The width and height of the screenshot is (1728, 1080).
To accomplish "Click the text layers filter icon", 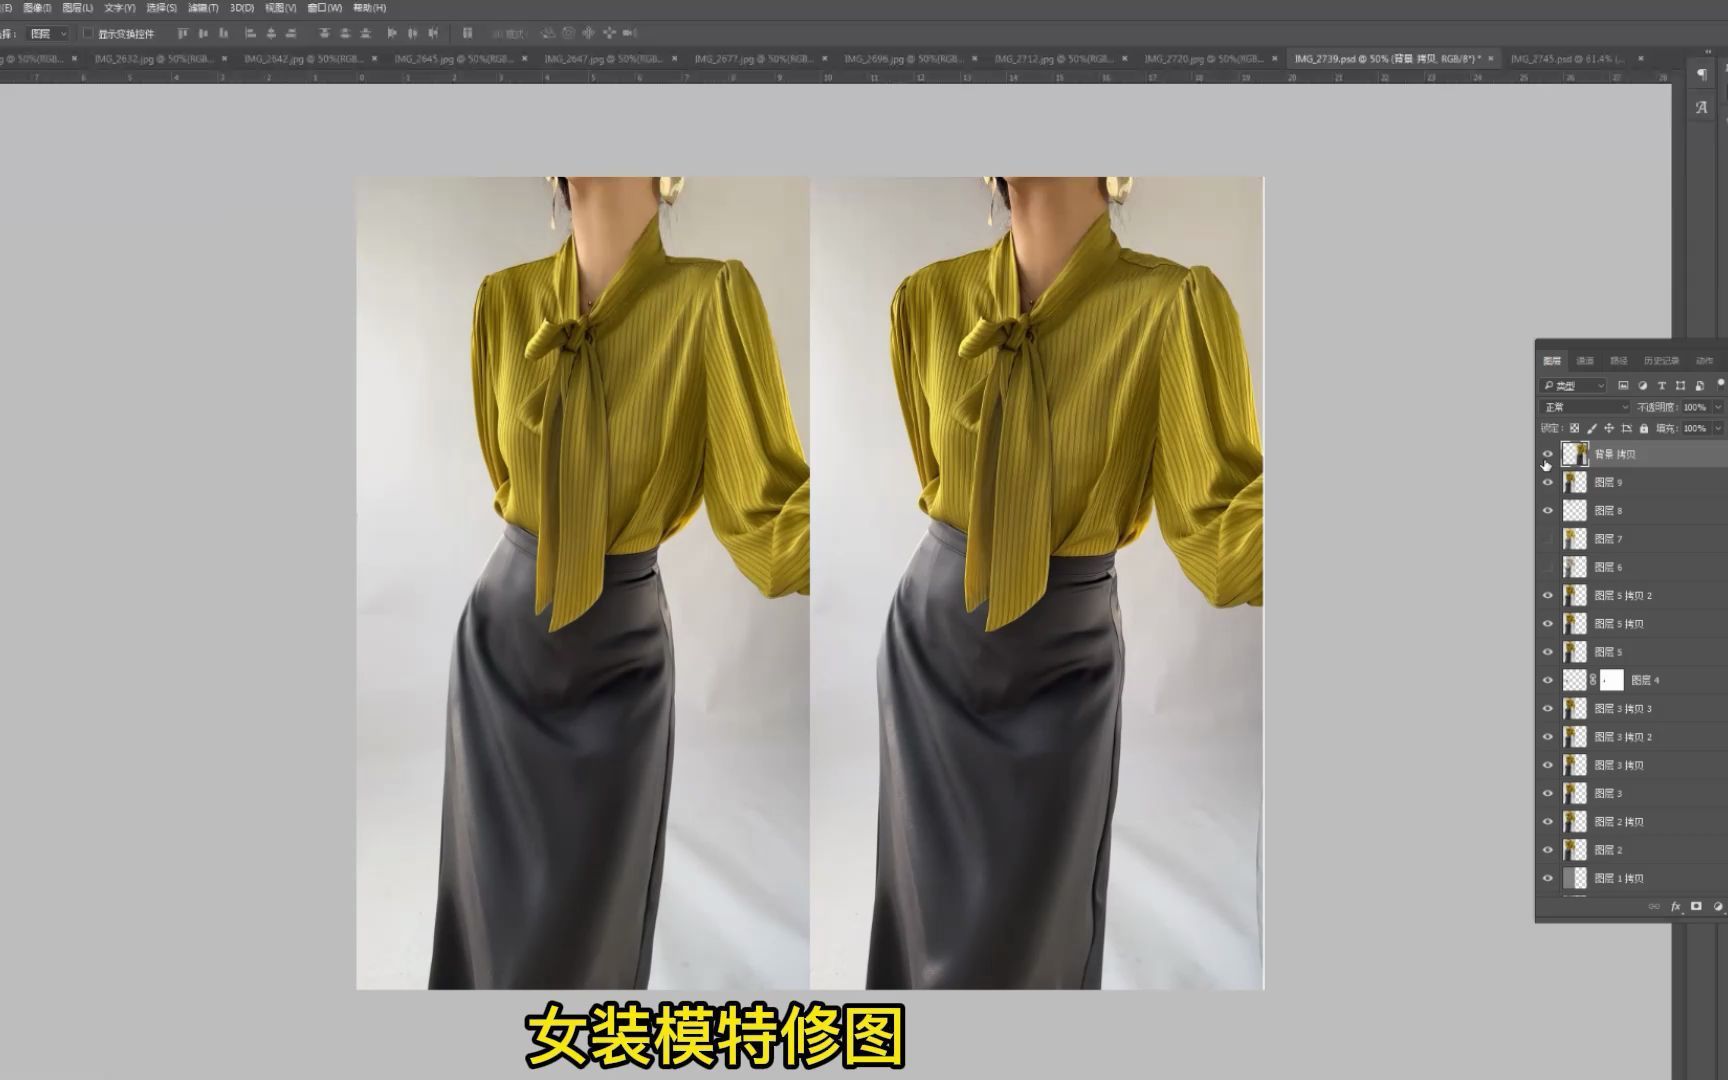I will [x=1662, y=385].
